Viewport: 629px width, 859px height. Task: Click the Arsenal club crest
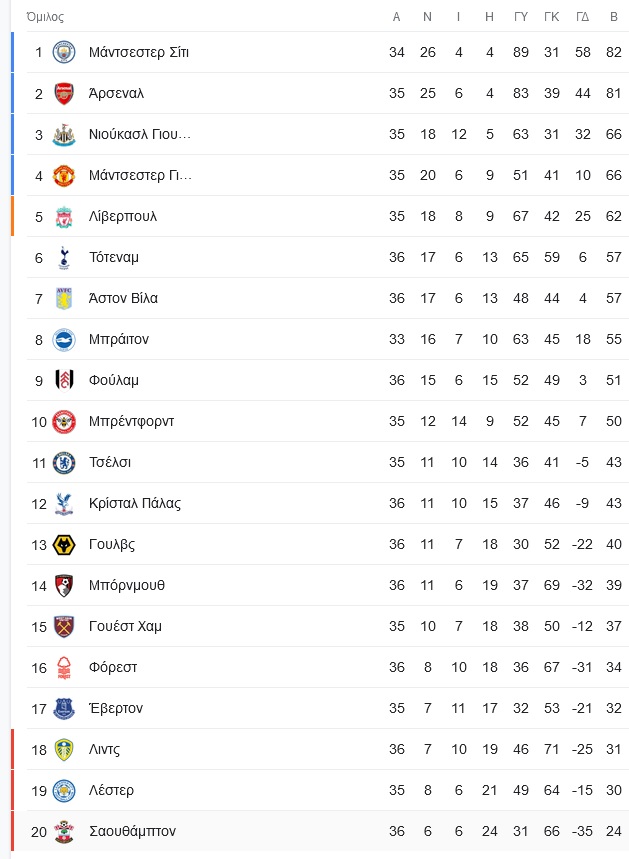(x=64, y=93)
